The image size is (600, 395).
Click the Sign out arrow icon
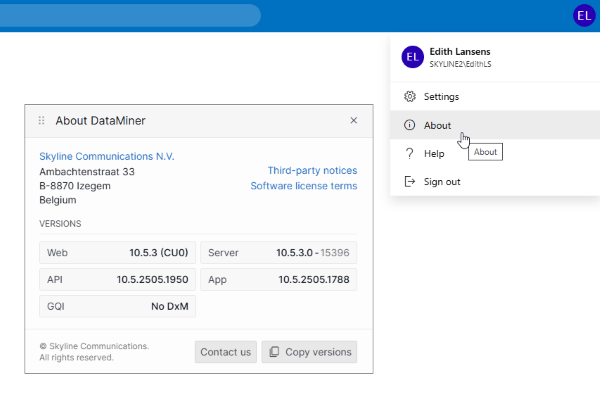[x=410, y=181]
